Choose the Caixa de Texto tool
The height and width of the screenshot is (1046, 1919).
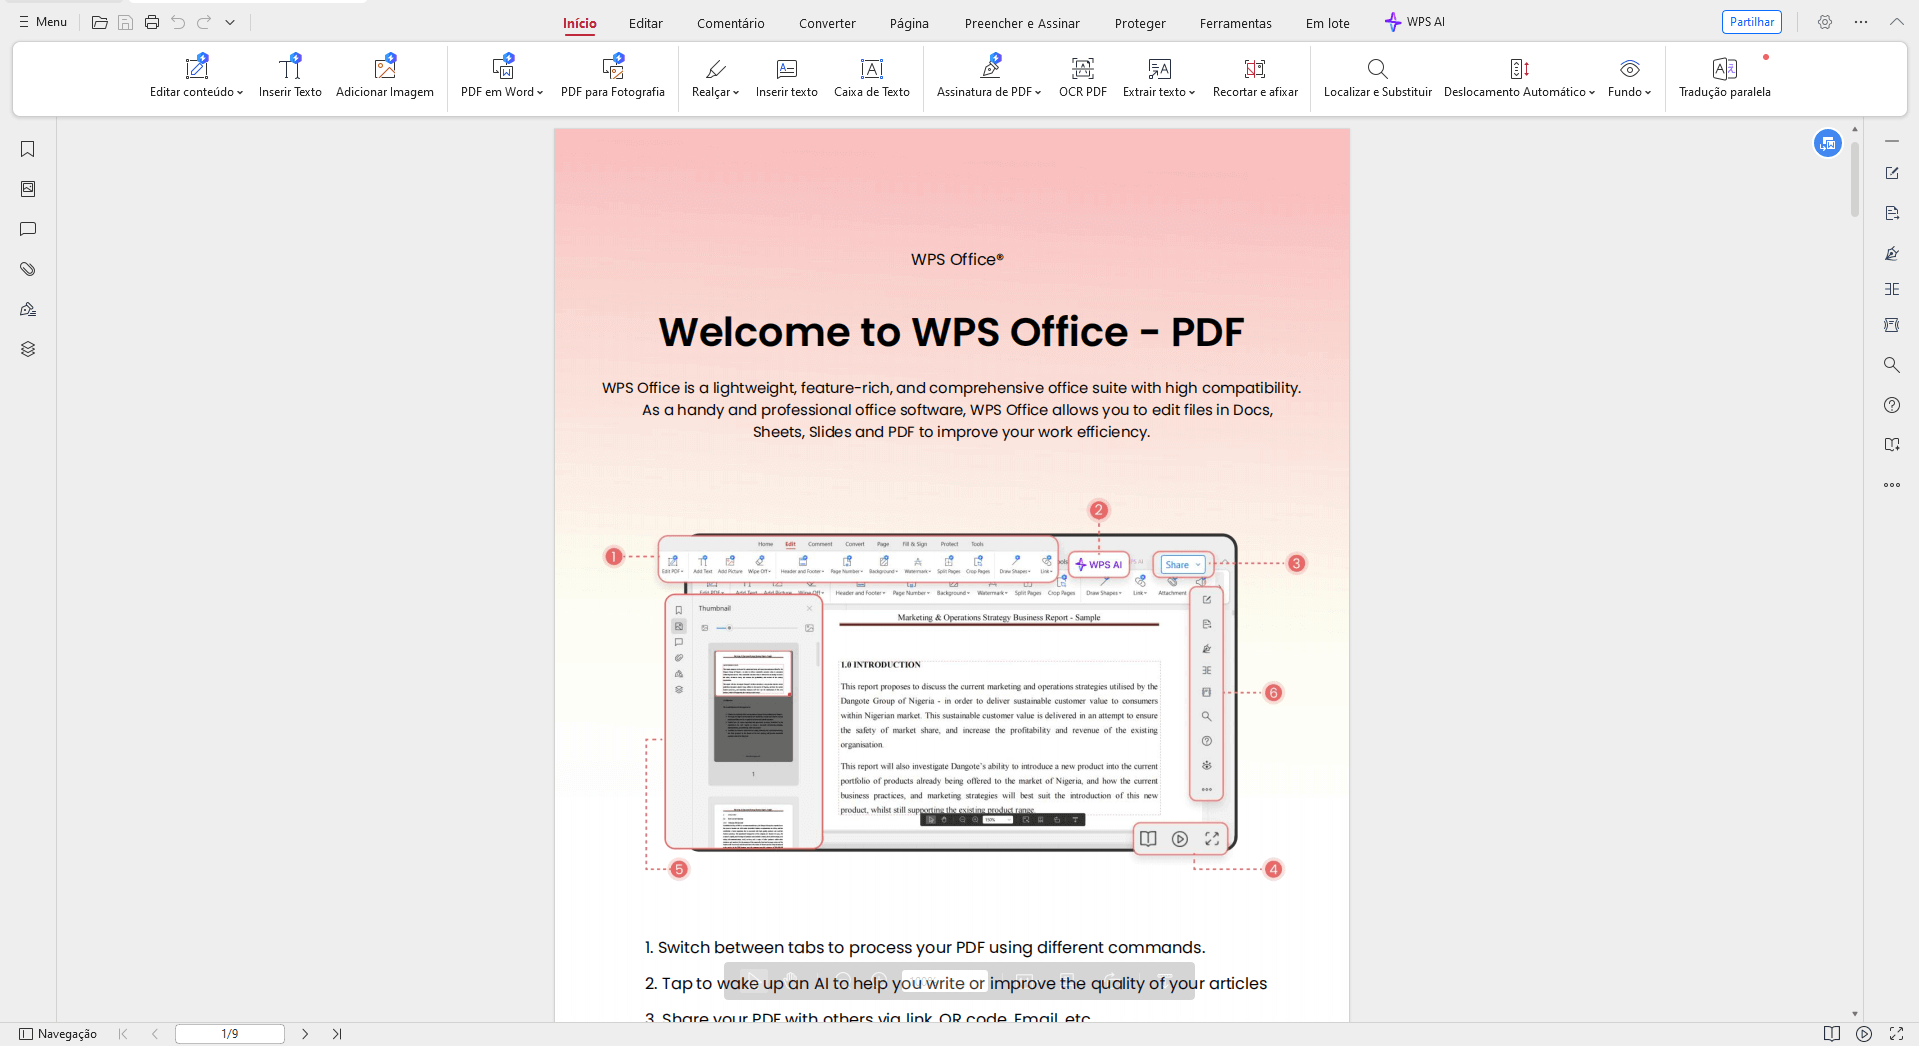[x=872, y=78]
